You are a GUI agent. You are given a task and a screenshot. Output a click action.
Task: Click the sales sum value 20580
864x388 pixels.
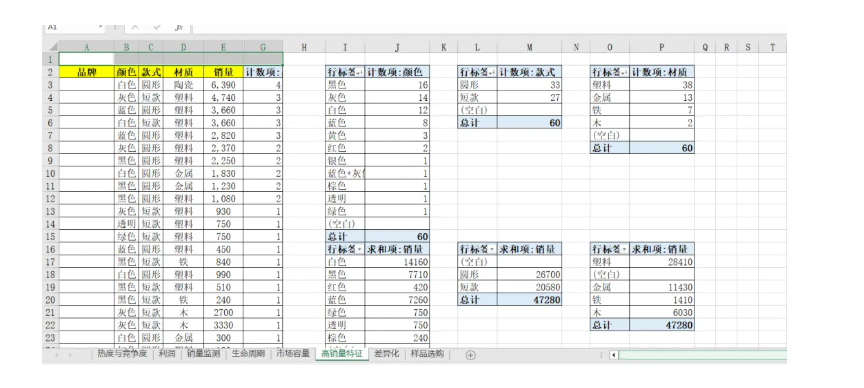pyautogui.click(x=530, y=288)
